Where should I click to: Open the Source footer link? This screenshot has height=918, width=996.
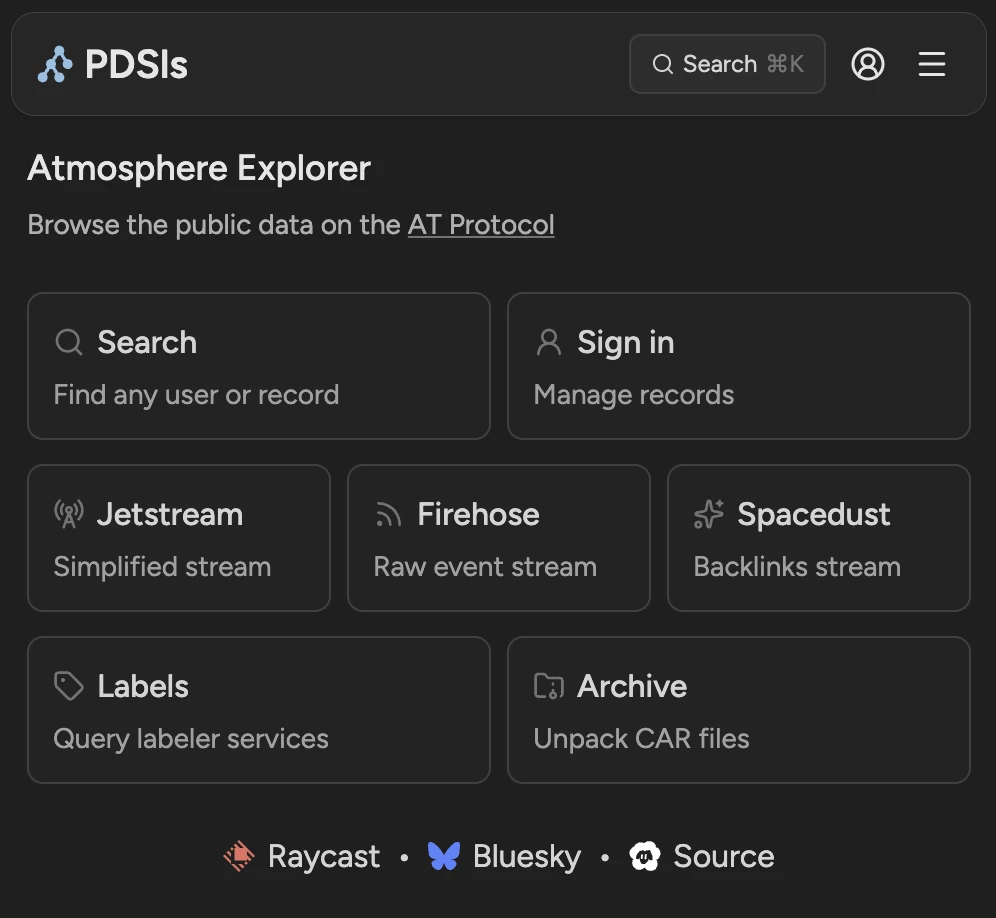(702, 857)
